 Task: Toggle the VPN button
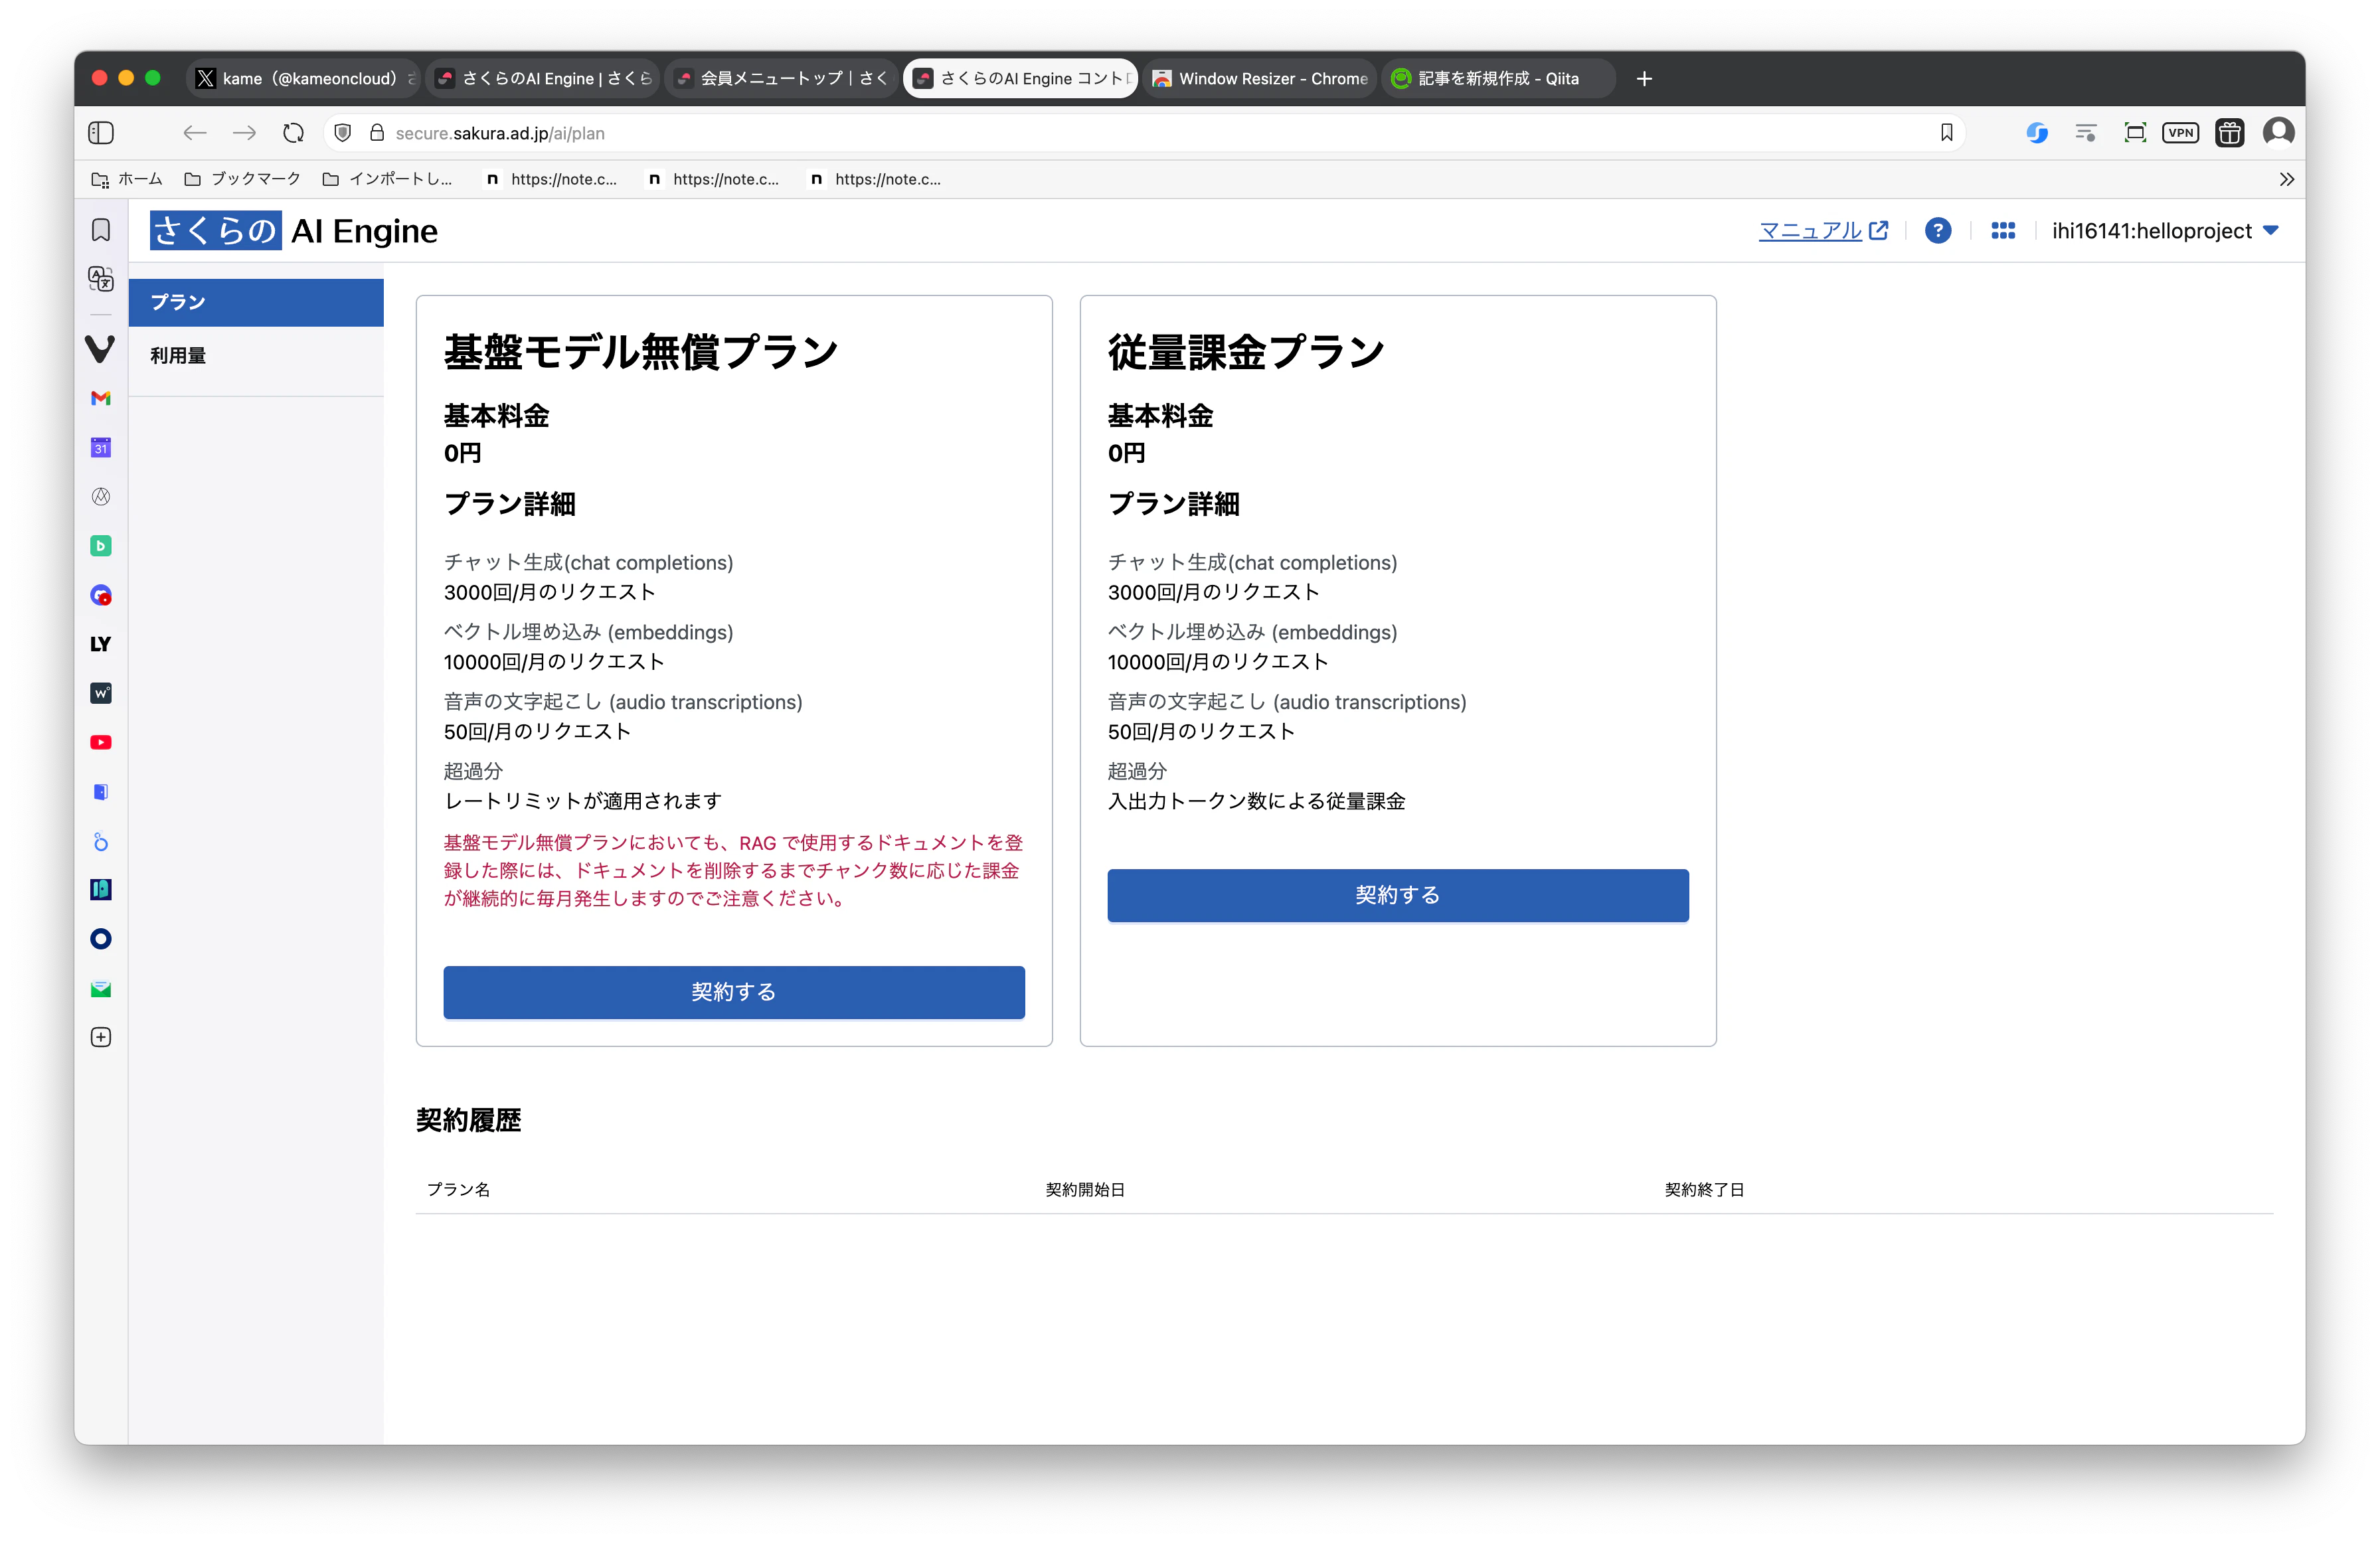[2180, 133]
